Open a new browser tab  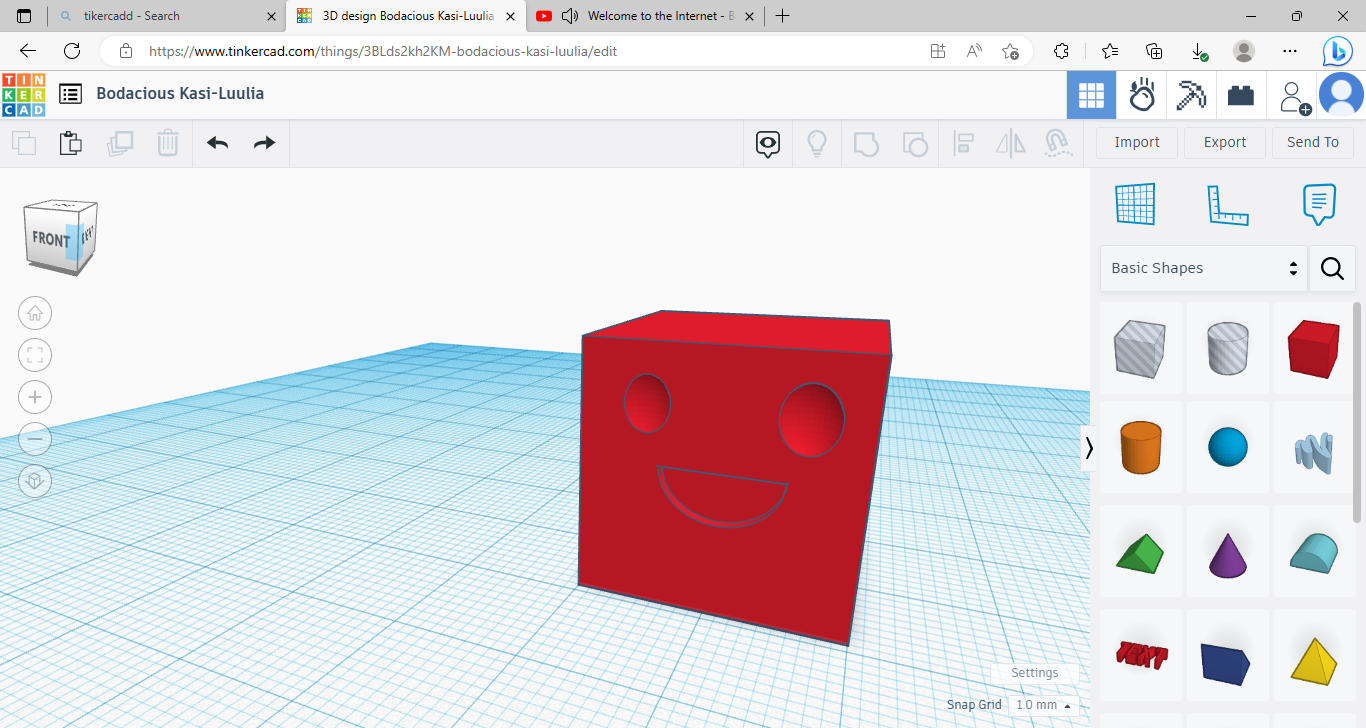783,16
